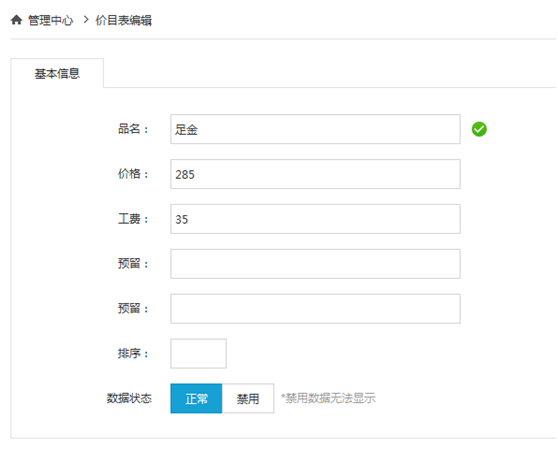
Task: Click the 数据状态 label
Action: [129, 398]
